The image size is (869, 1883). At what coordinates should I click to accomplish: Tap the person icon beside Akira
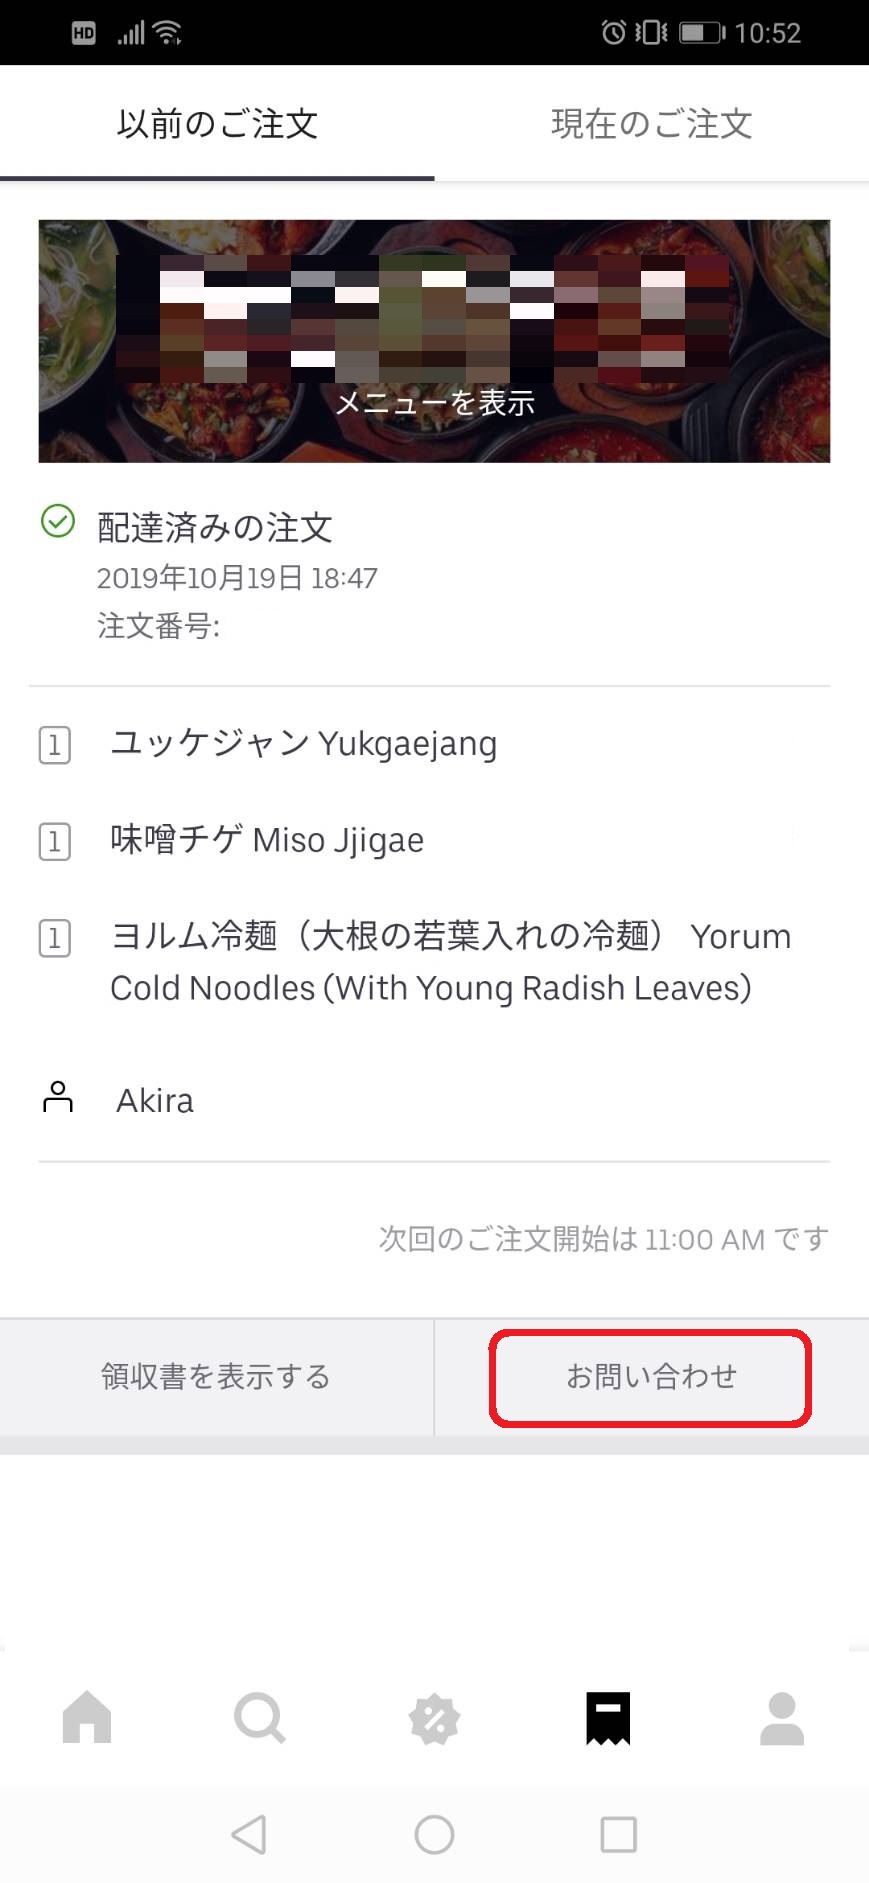pos(58,1097)
